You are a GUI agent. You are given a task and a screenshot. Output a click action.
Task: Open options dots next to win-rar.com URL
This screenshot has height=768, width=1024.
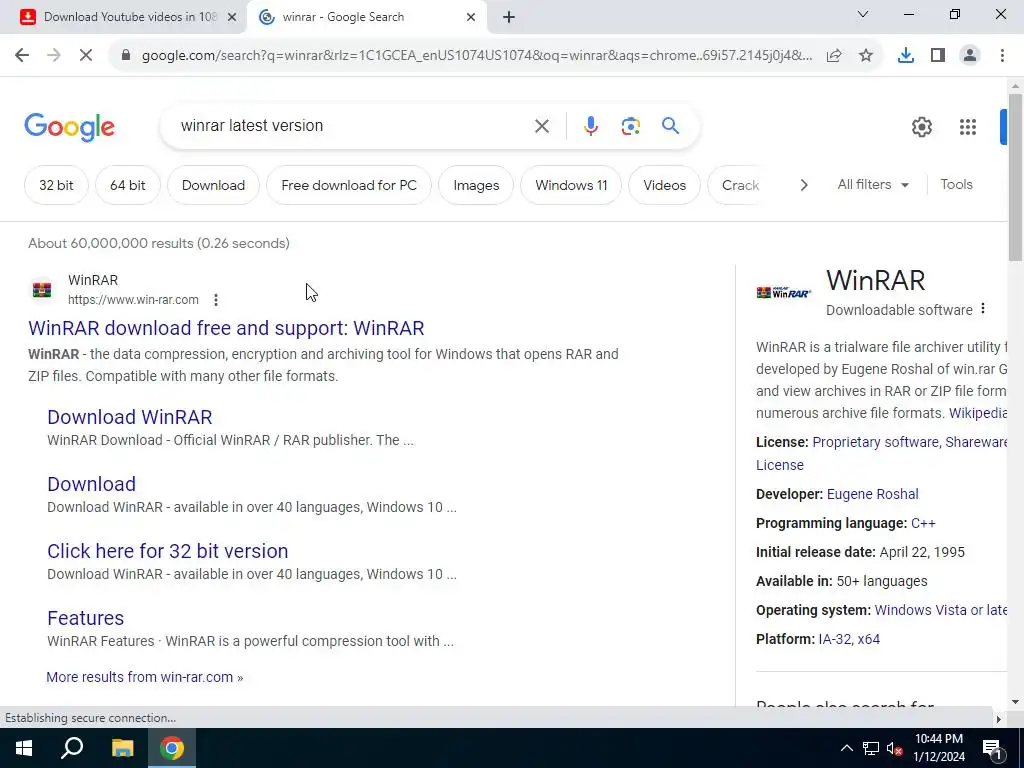(216, 300)
